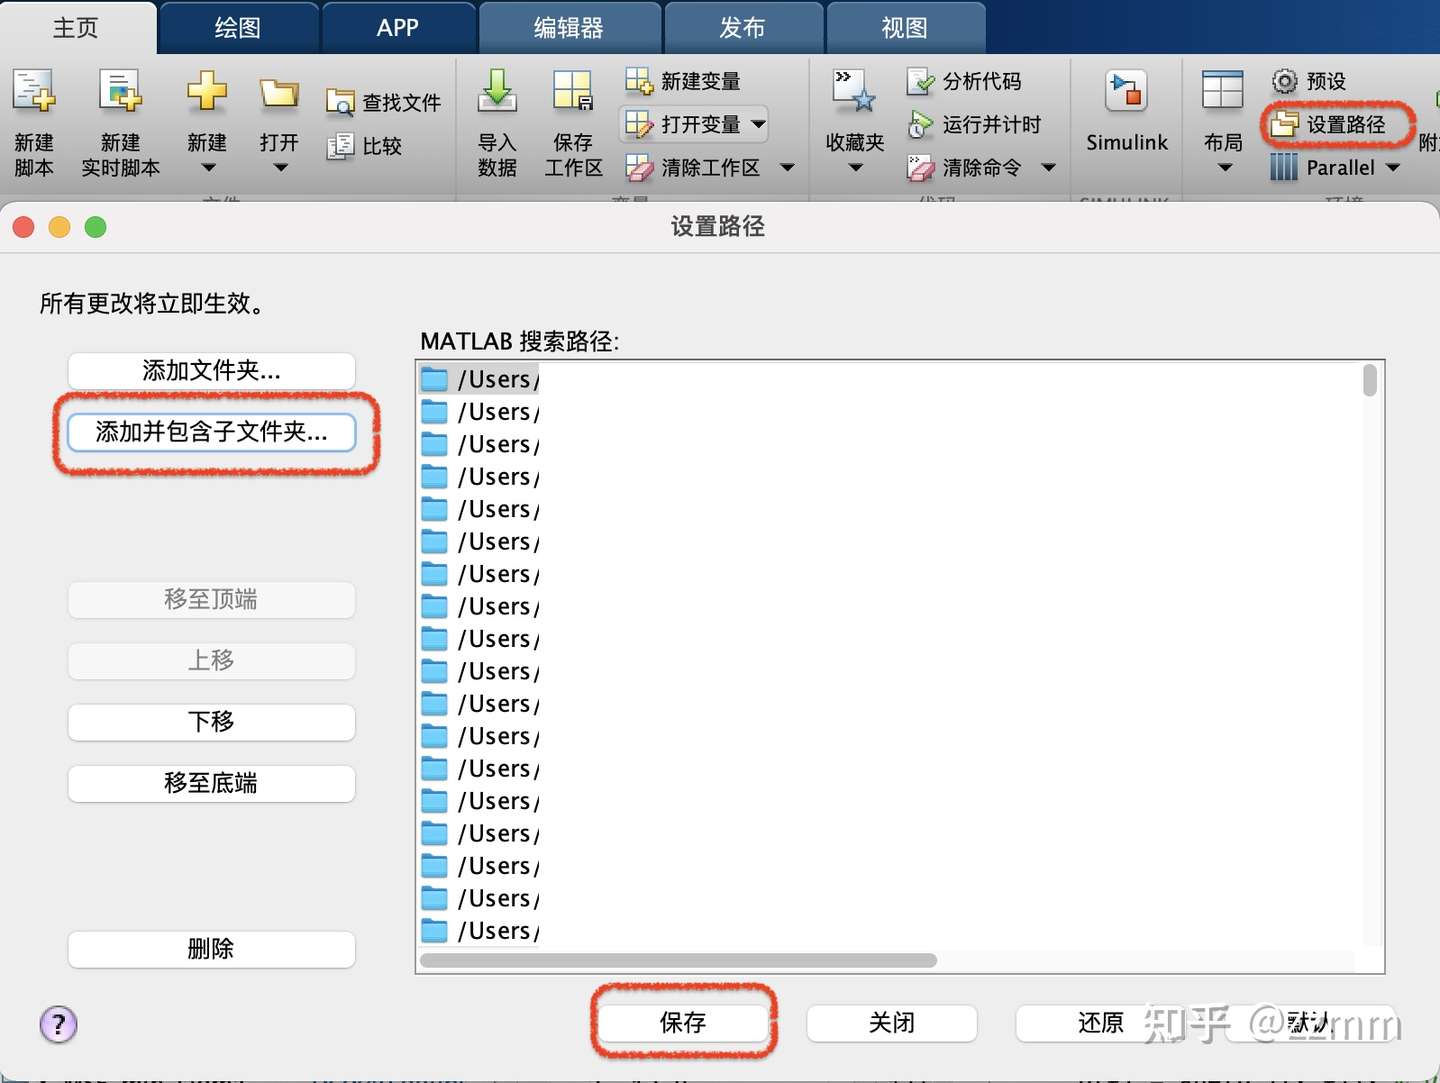Click the Clear Commands (清除命令) icon
This screenshot has height=1083, width=1440.
point(920,167)
